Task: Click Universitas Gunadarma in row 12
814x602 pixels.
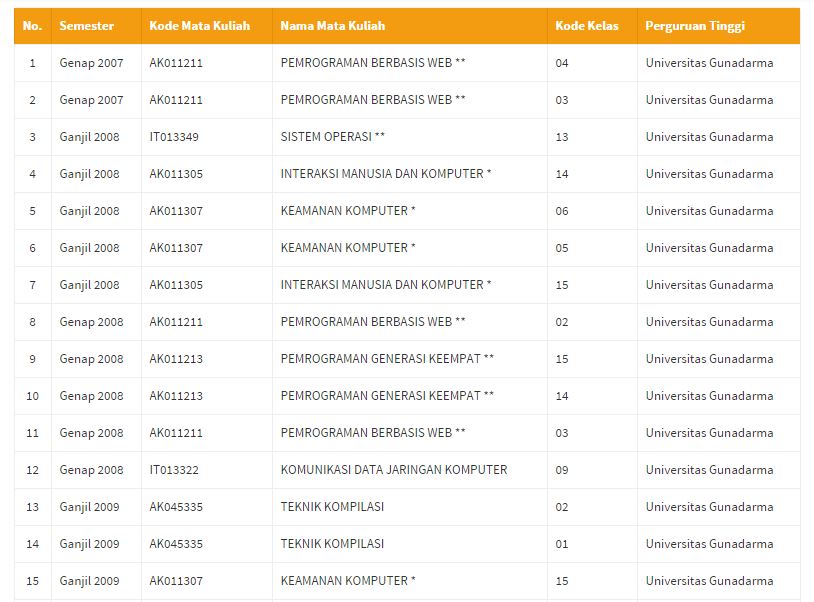Action: pyautogui.click(x=709, y=470)
